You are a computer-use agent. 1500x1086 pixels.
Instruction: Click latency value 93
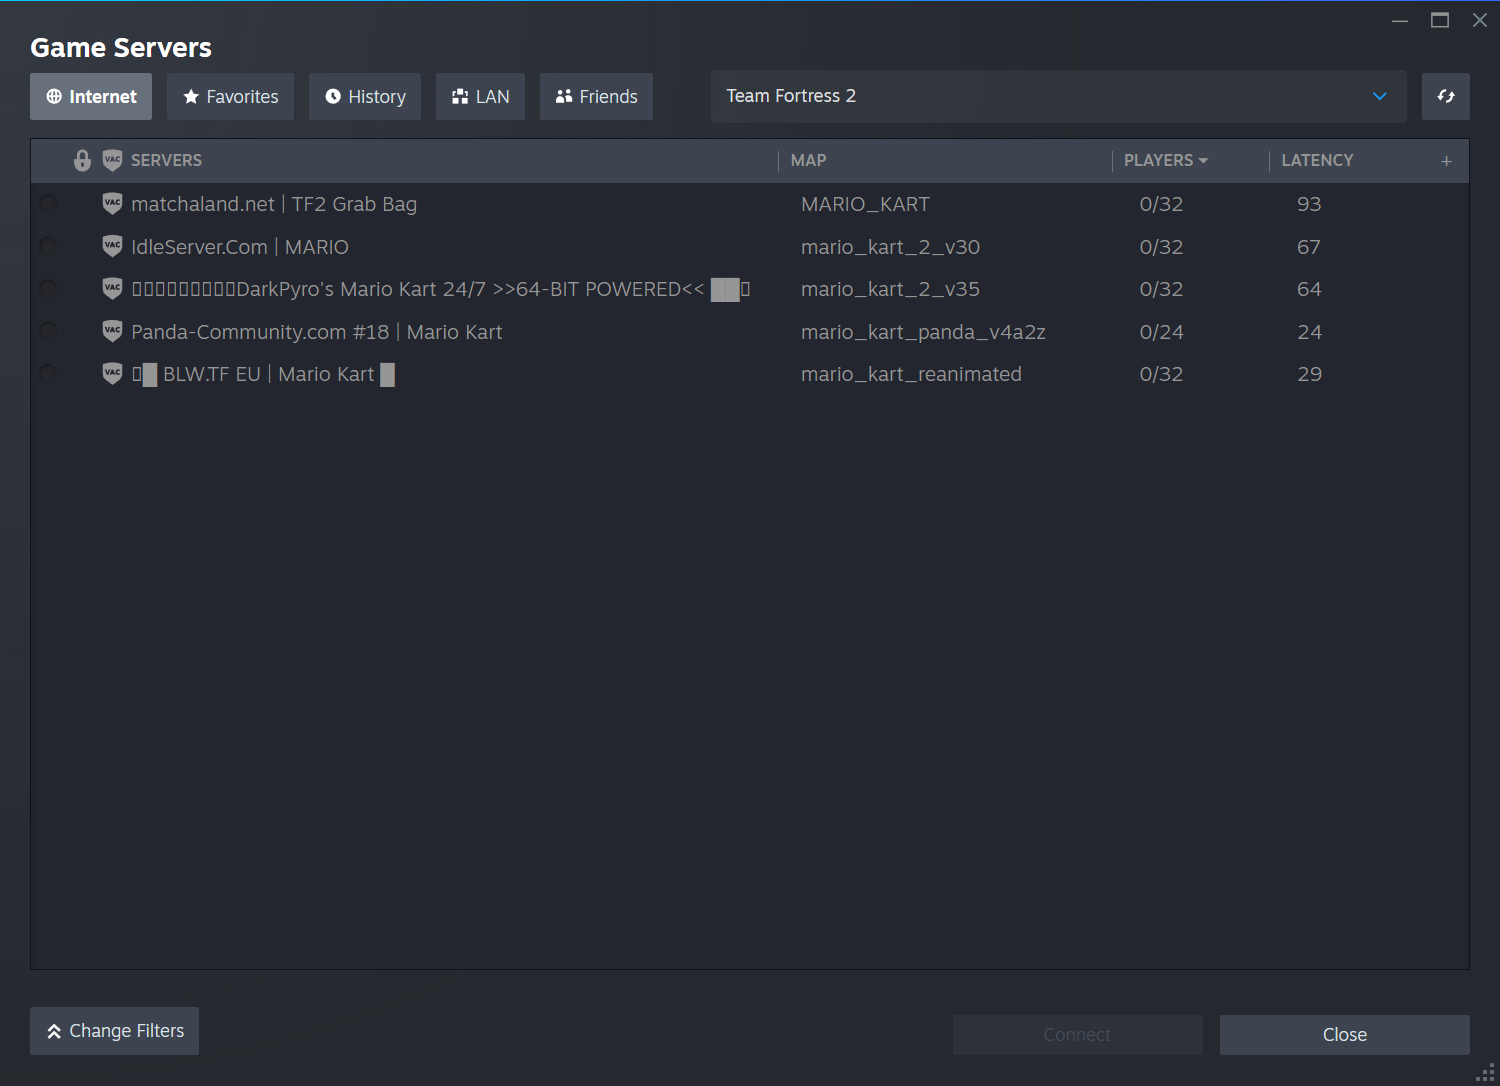[x=1309, y=204]
